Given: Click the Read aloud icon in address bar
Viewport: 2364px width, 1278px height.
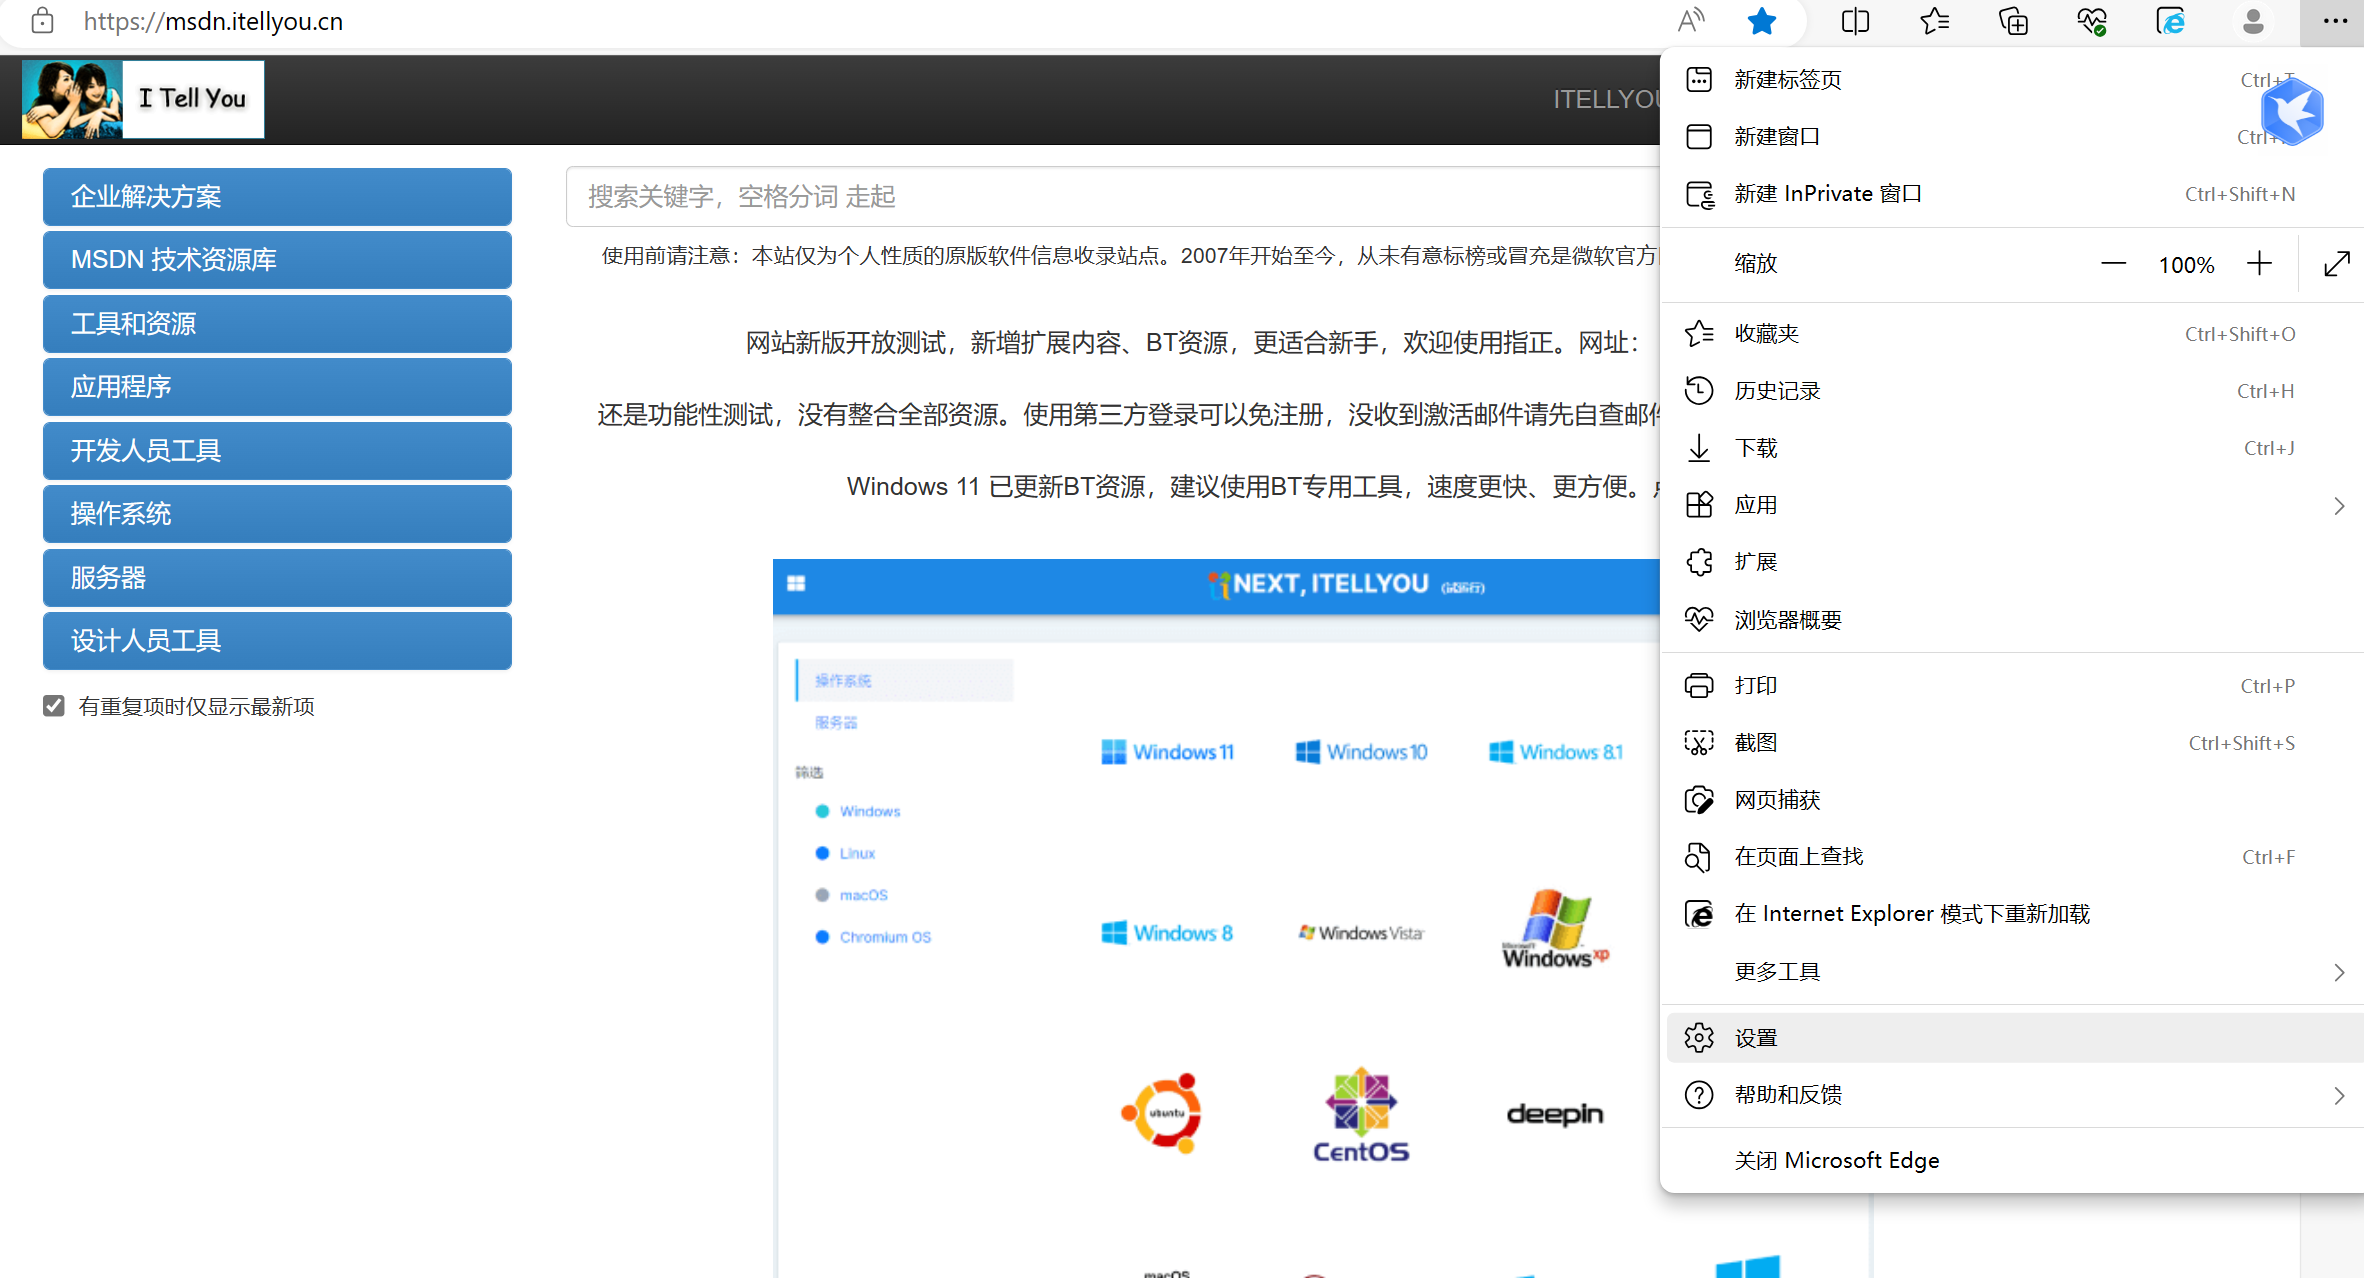Looking at the screenshot, I should tap(1691, 21).
